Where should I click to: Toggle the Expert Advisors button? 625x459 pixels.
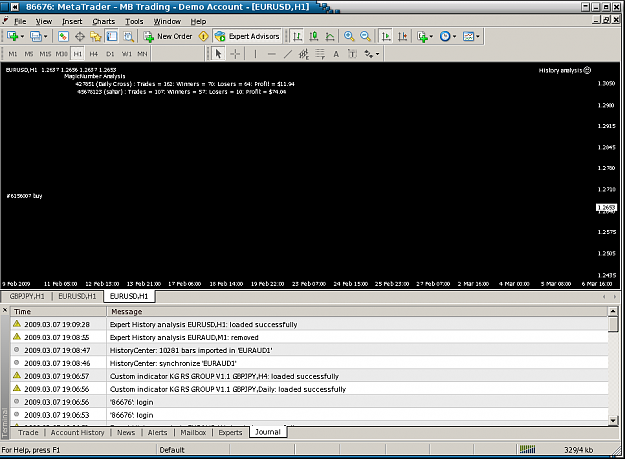tap(247, 37)
